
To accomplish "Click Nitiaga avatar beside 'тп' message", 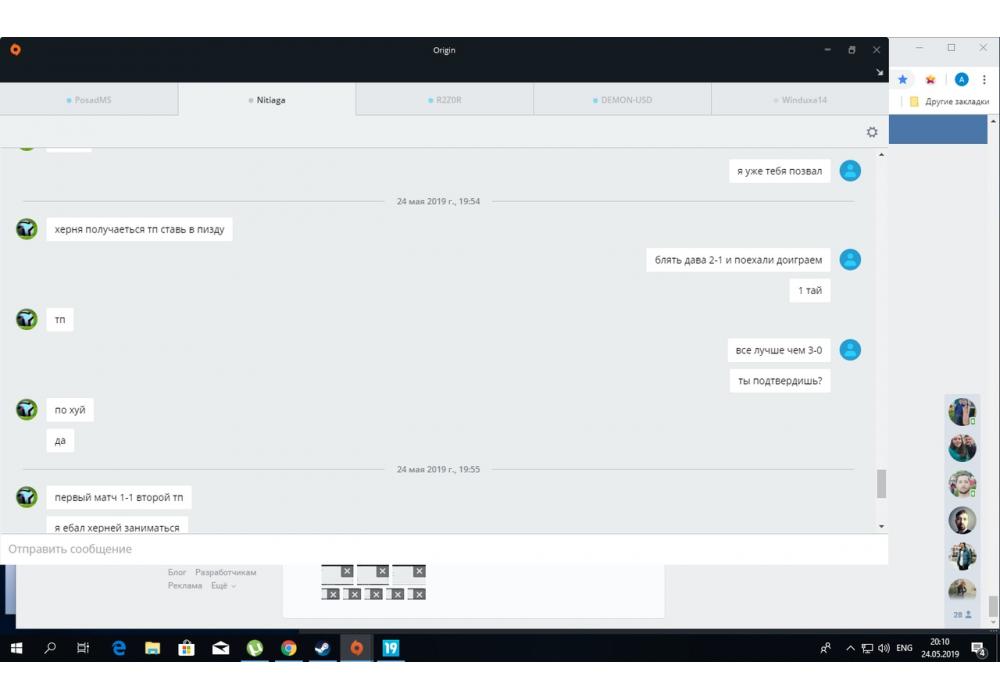I will (x=27, y=319).
